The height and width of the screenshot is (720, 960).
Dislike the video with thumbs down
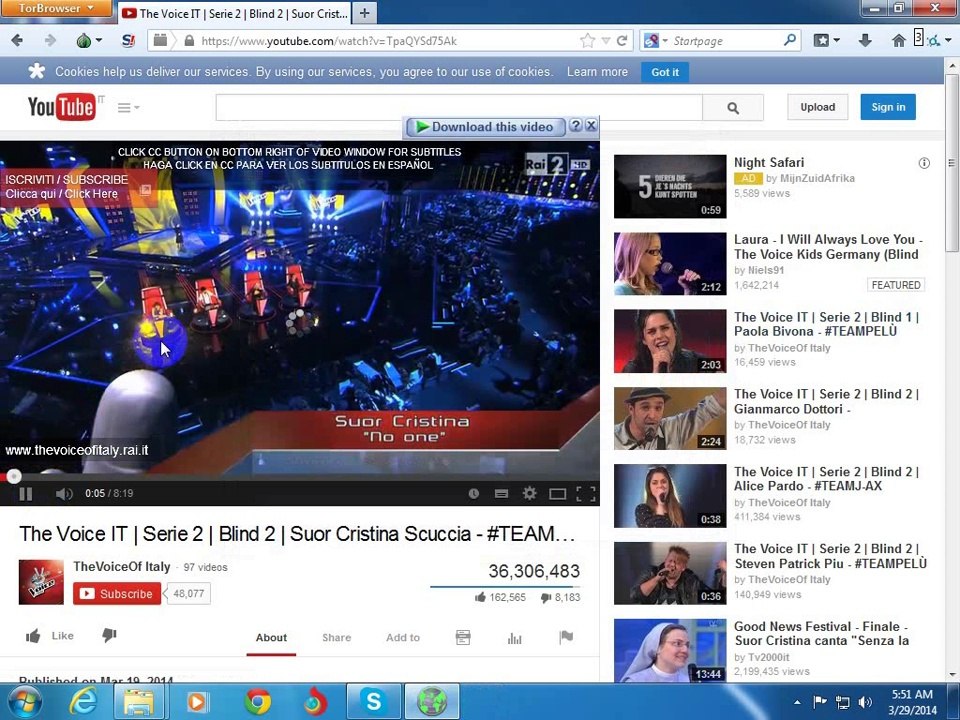pos(110,636)
